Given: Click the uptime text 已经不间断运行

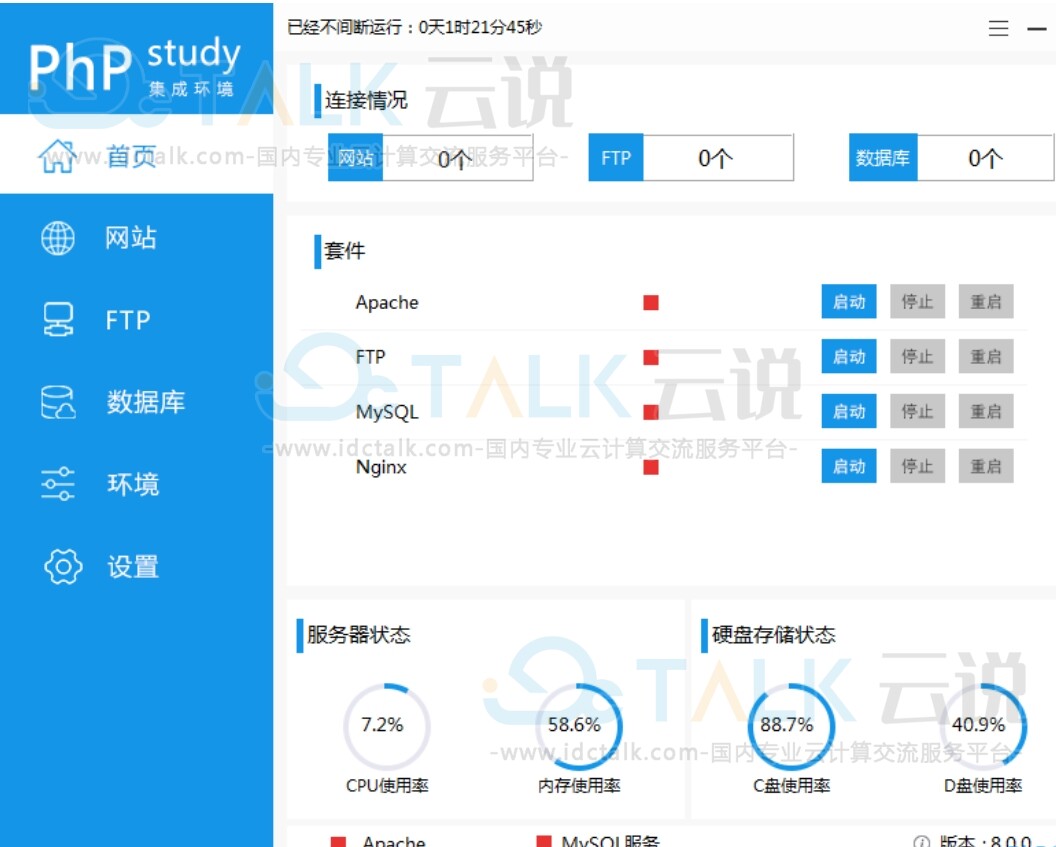Looking at the screenshot, I should point(414,28).
